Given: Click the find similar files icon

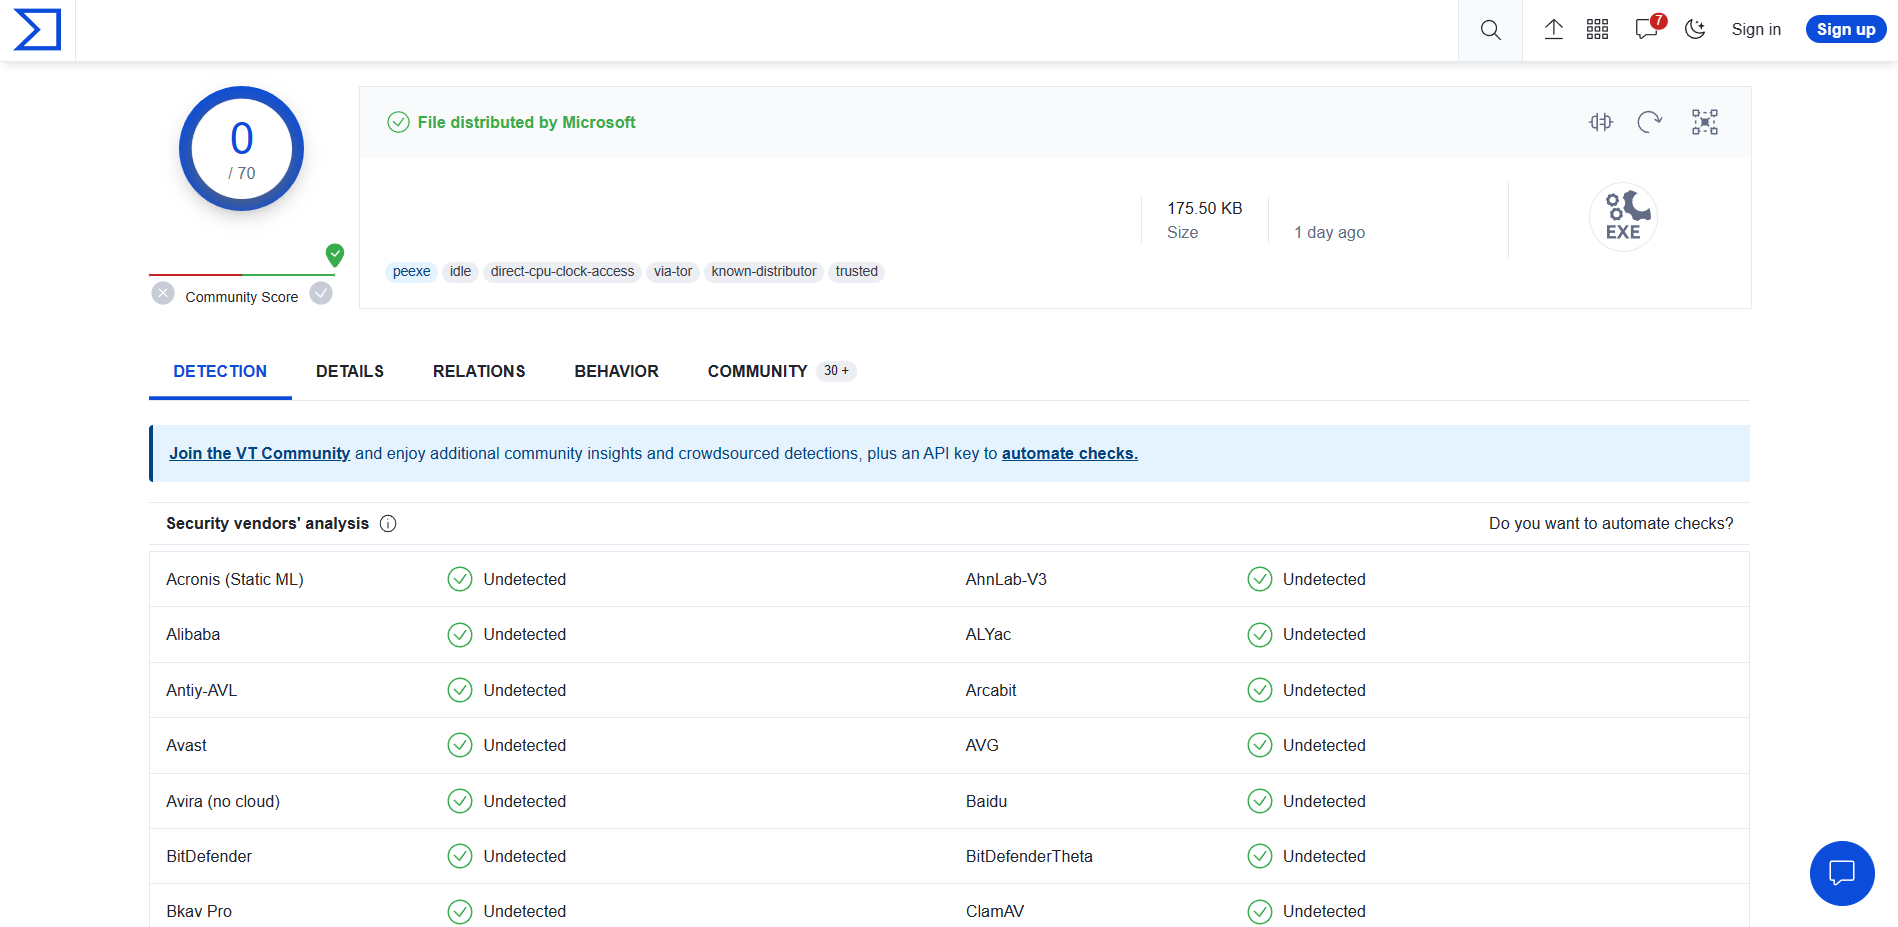Looking at the screenshot, I should tap(1601, 122).
